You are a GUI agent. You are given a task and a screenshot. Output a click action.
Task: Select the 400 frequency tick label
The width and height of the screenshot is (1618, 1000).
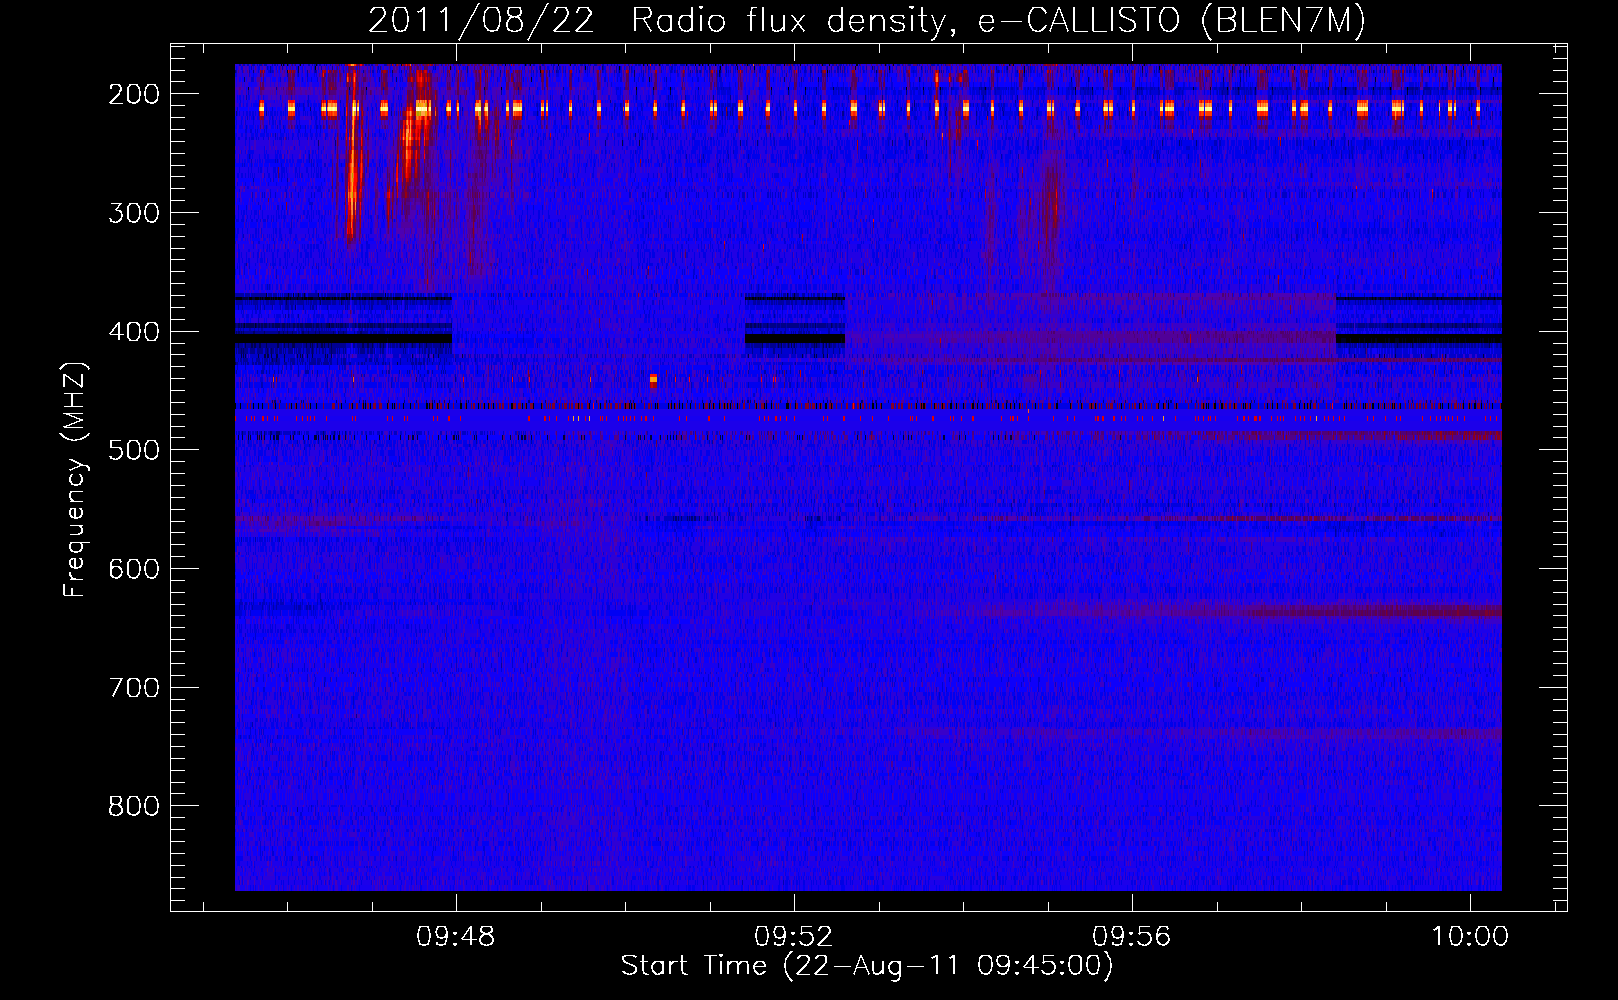pos(134,332)
